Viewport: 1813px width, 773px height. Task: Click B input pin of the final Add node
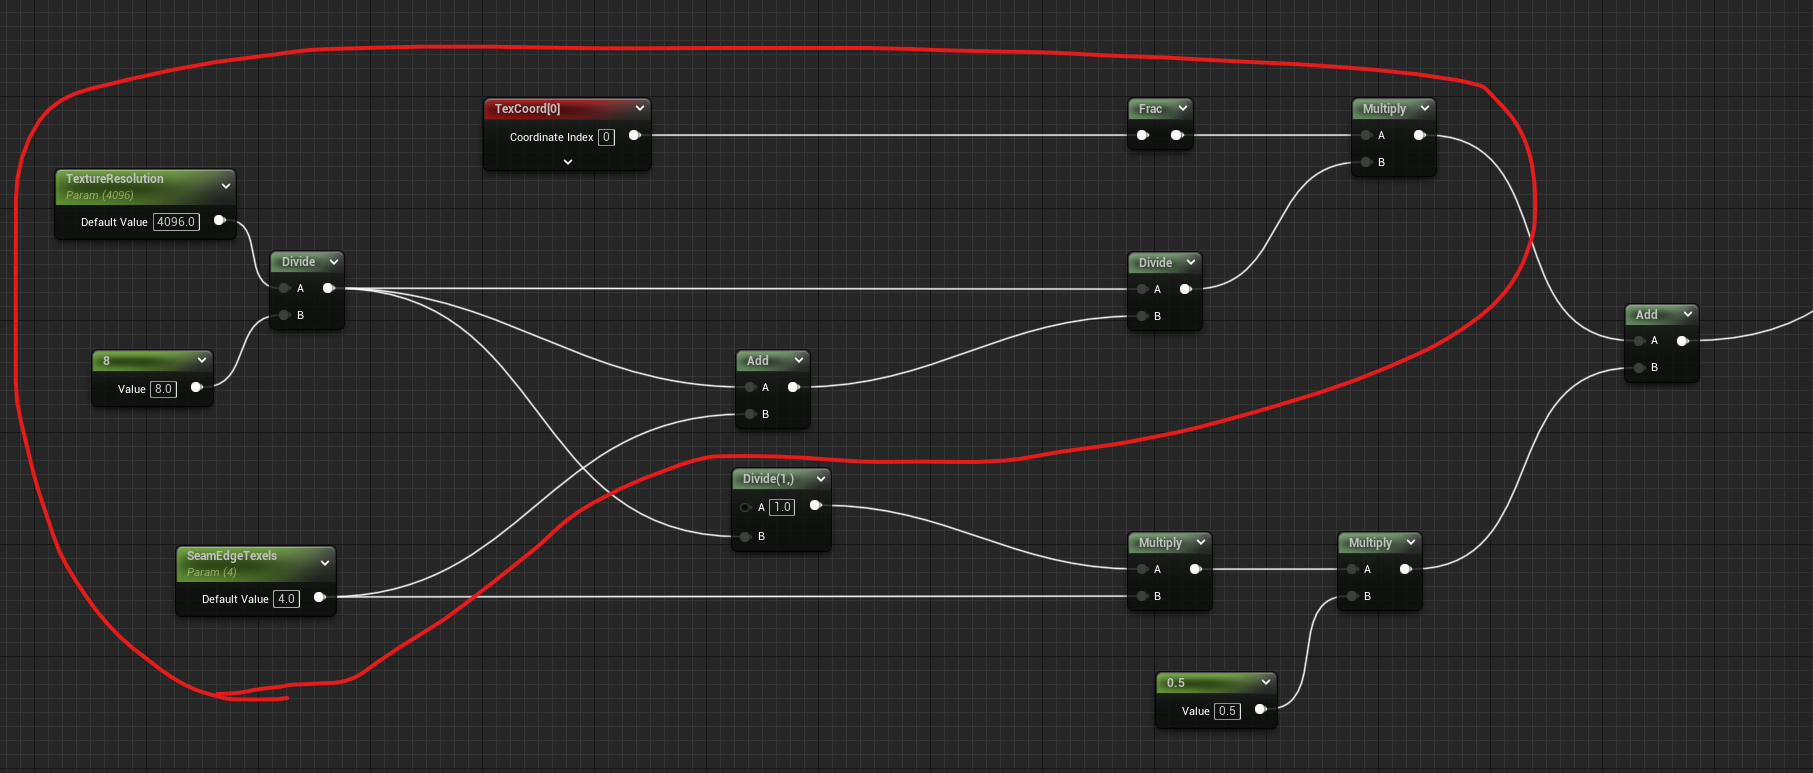tap(1639, 368)
